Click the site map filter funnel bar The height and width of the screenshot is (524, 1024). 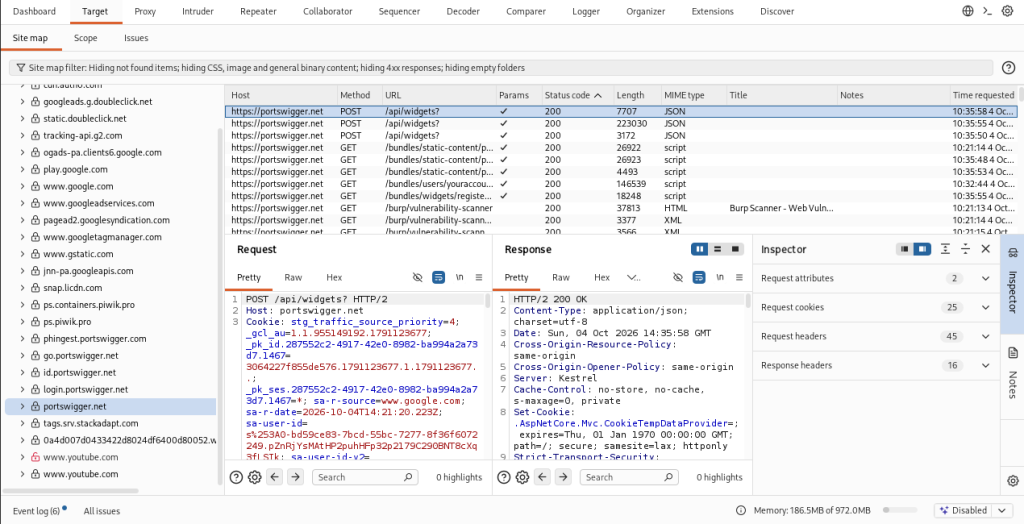502,67
